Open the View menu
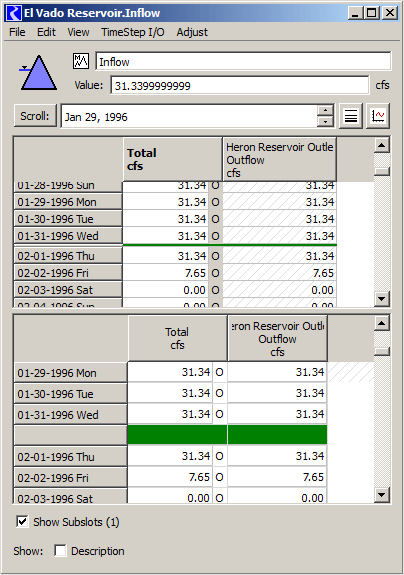Screen dimensions: 404x575 point(78,32)
